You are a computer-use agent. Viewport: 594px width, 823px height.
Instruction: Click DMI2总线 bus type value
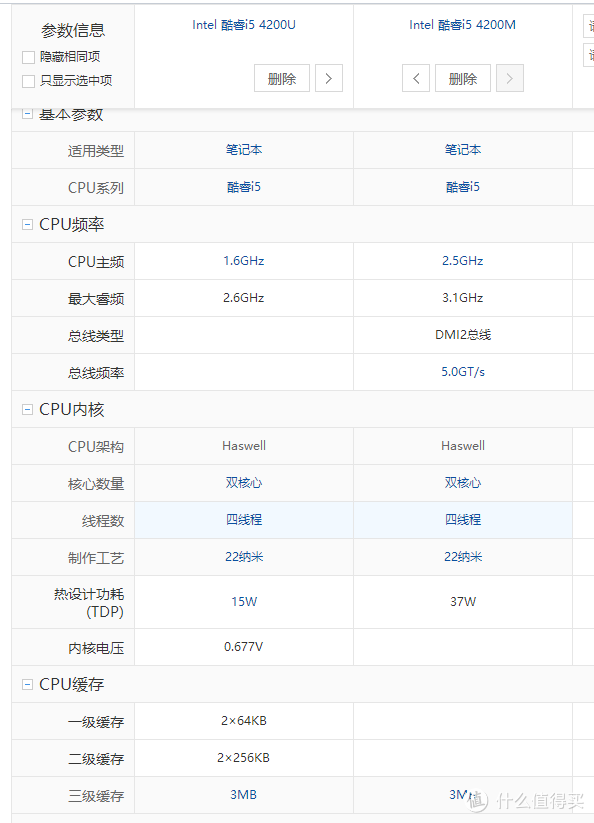(x=463, y=335)
